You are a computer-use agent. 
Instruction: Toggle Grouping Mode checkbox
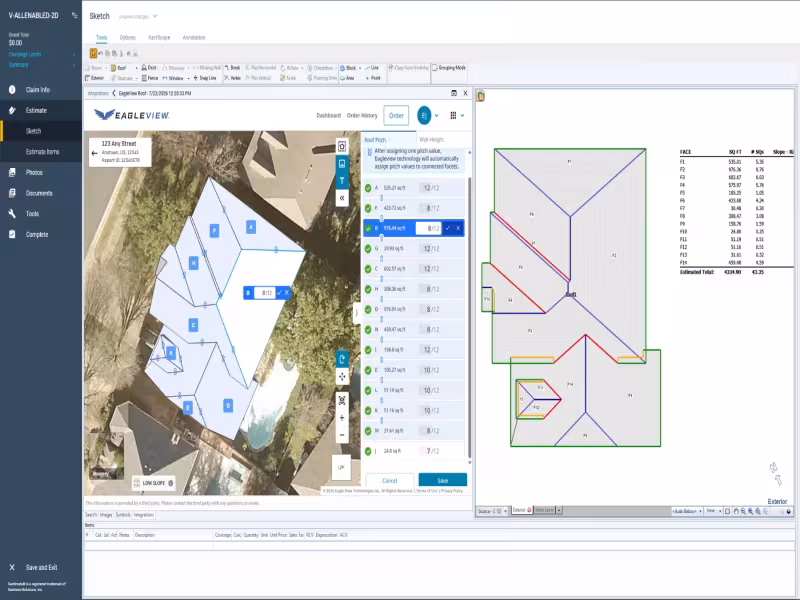click(x=435, y=67)
